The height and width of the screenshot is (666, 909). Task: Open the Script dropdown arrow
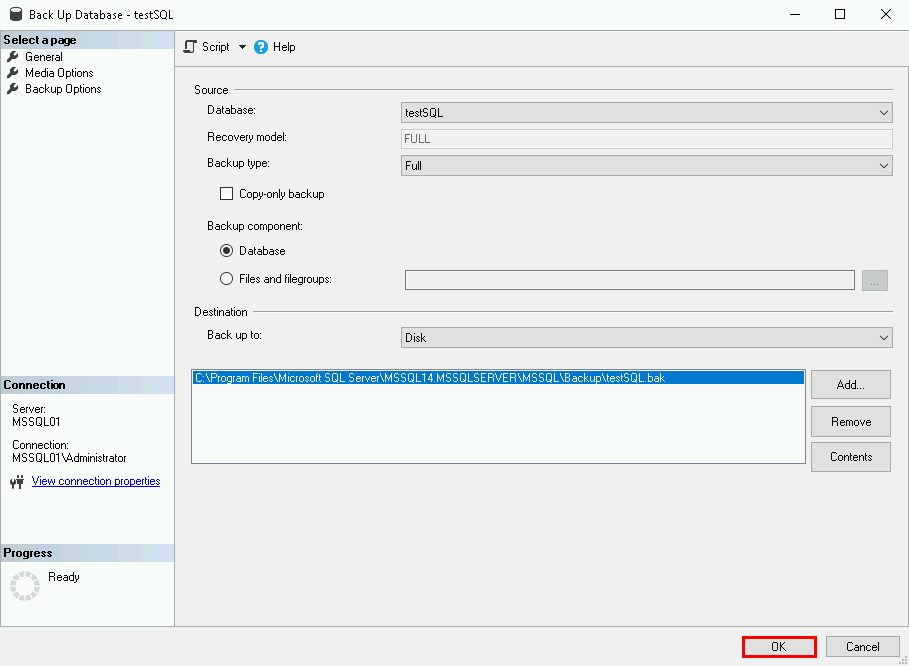(x=242, y=47)
